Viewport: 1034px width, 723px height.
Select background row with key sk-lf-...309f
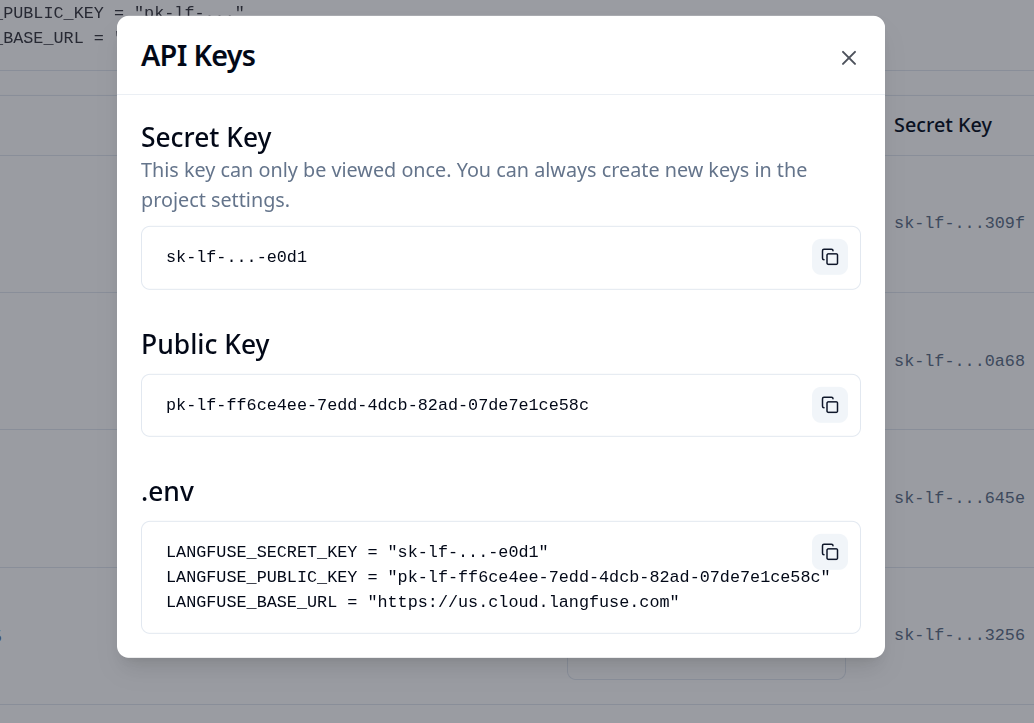pyautogui.click(x=960, y=223)
